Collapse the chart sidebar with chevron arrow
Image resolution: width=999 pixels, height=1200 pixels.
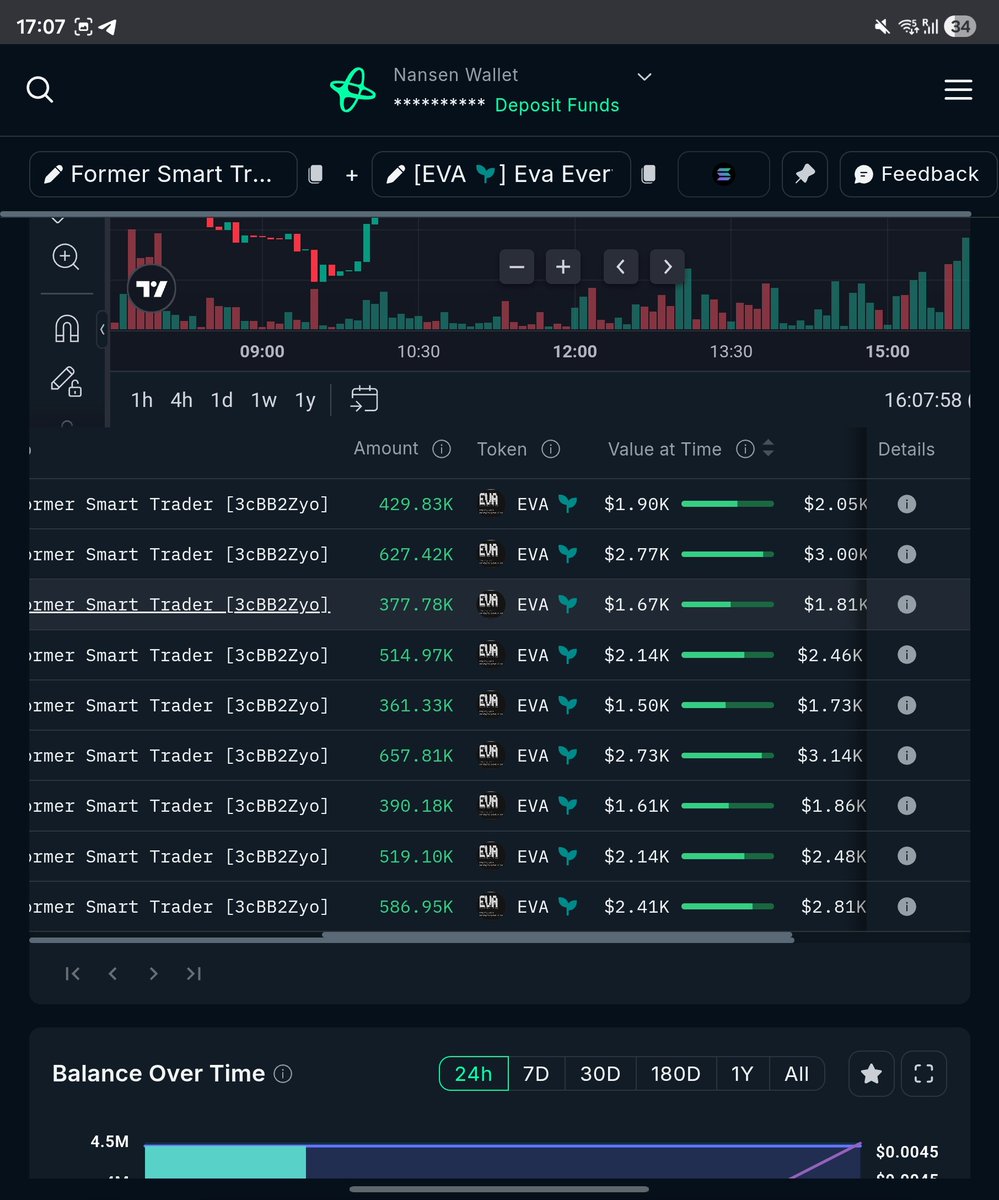click(102, 328)
